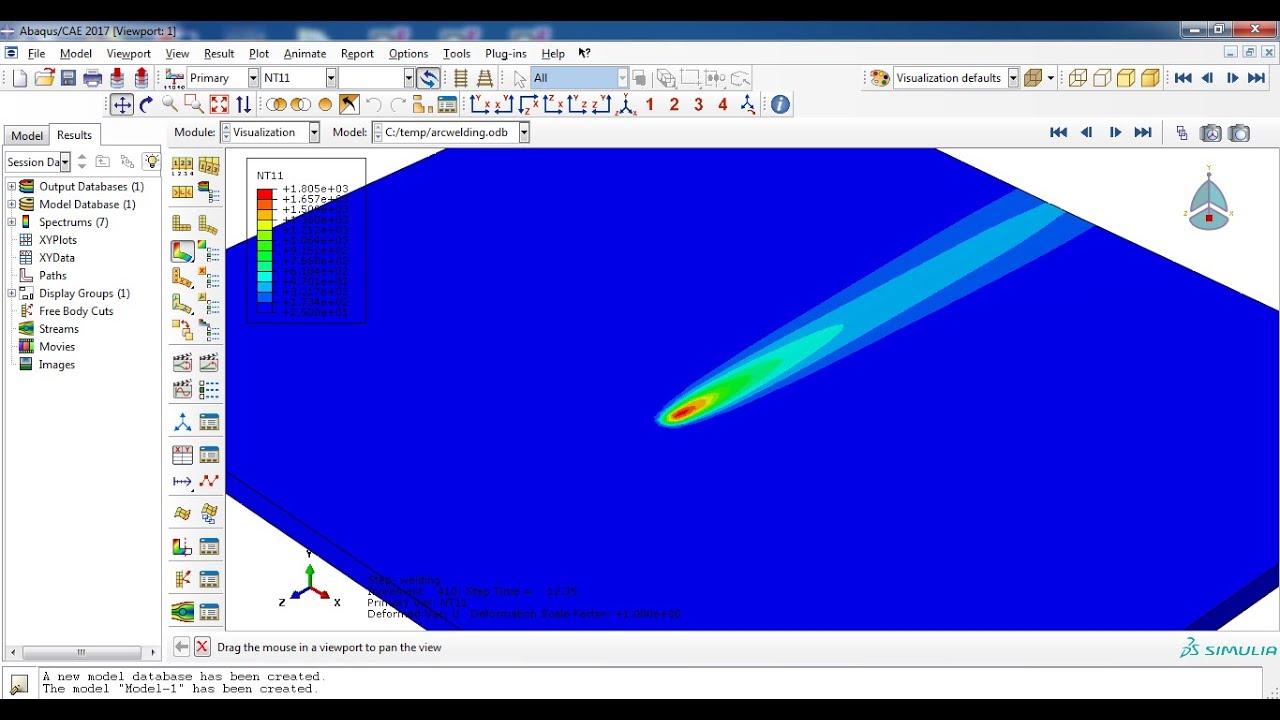This screenshot has height=720, width=1280.
Task: Open the Session Data dropdown
Action: (x=65, y=162)
